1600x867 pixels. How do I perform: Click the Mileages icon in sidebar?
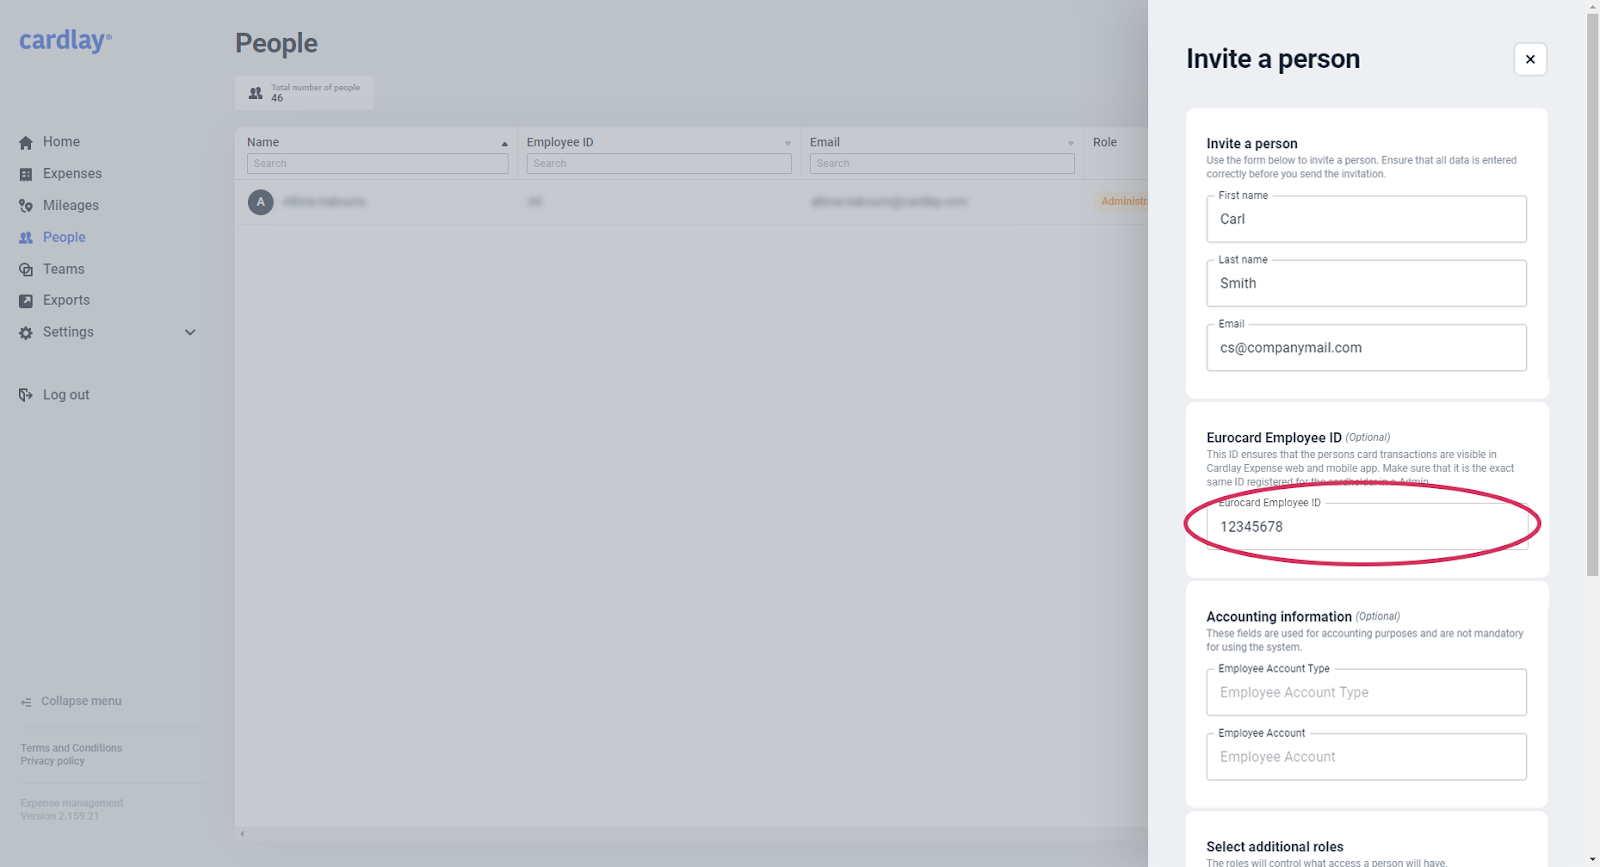click(26, 206)
